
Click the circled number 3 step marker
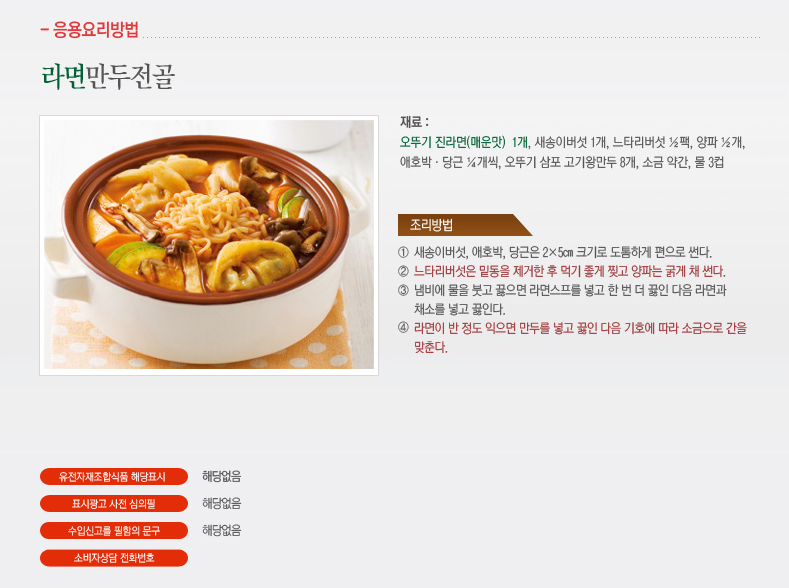tap(403, 290)
